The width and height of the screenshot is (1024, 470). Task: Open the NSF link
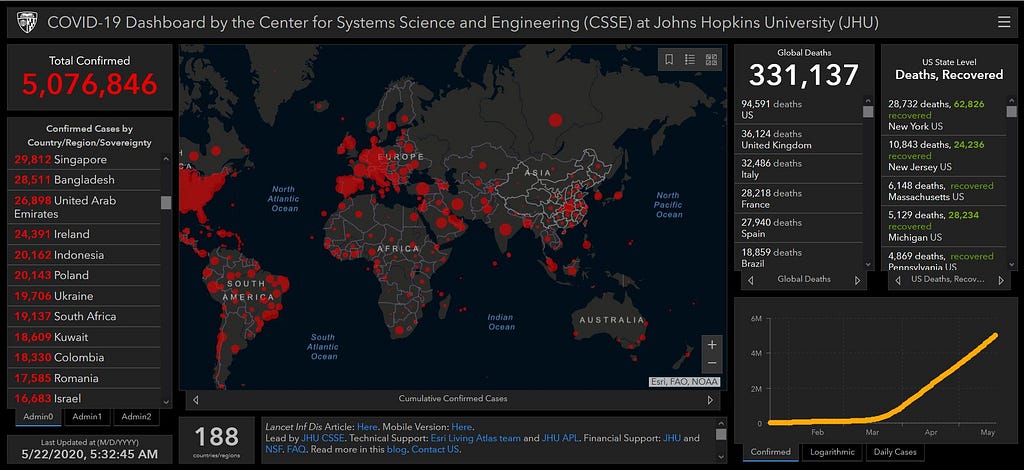(274, 450)
